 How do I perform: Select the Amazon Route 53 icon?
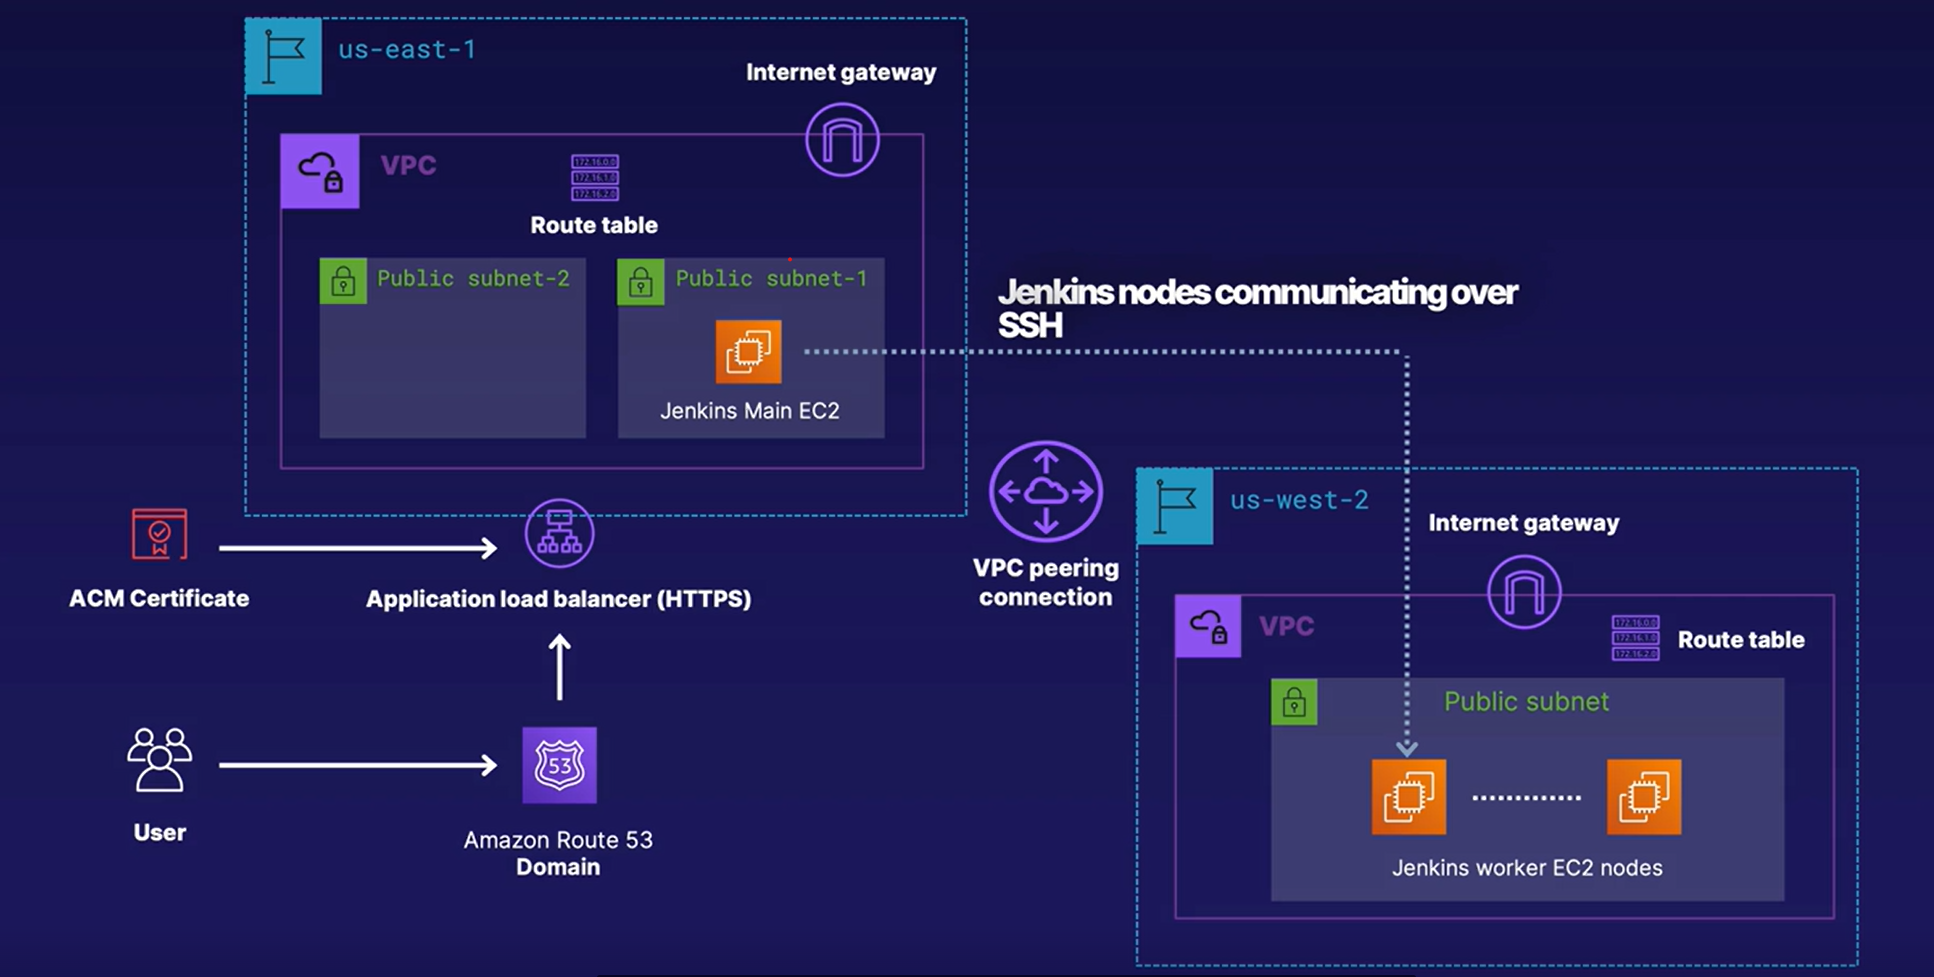(x=558, y=765)
